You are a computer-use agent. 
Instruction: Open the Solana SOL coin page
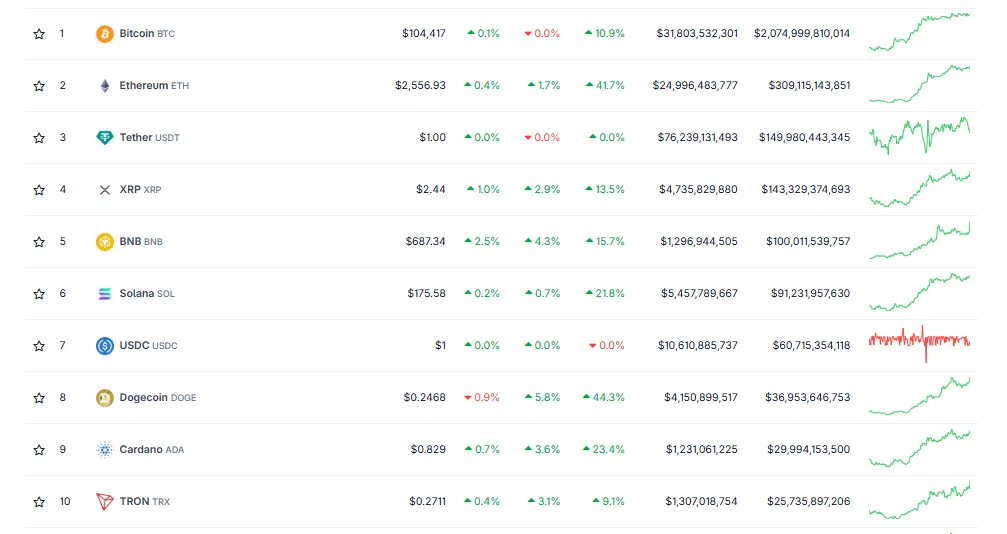(147, 294)
